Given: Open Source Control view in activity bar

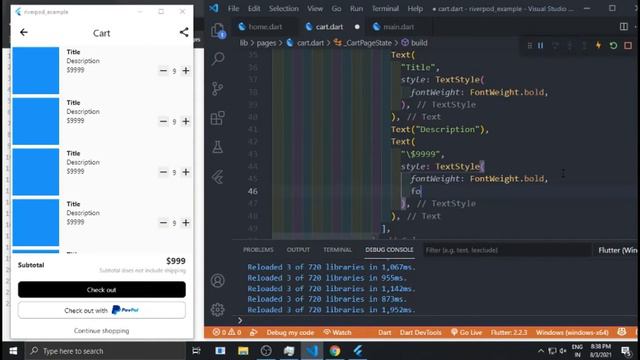Looking at the screenshot, I should 218,88.
